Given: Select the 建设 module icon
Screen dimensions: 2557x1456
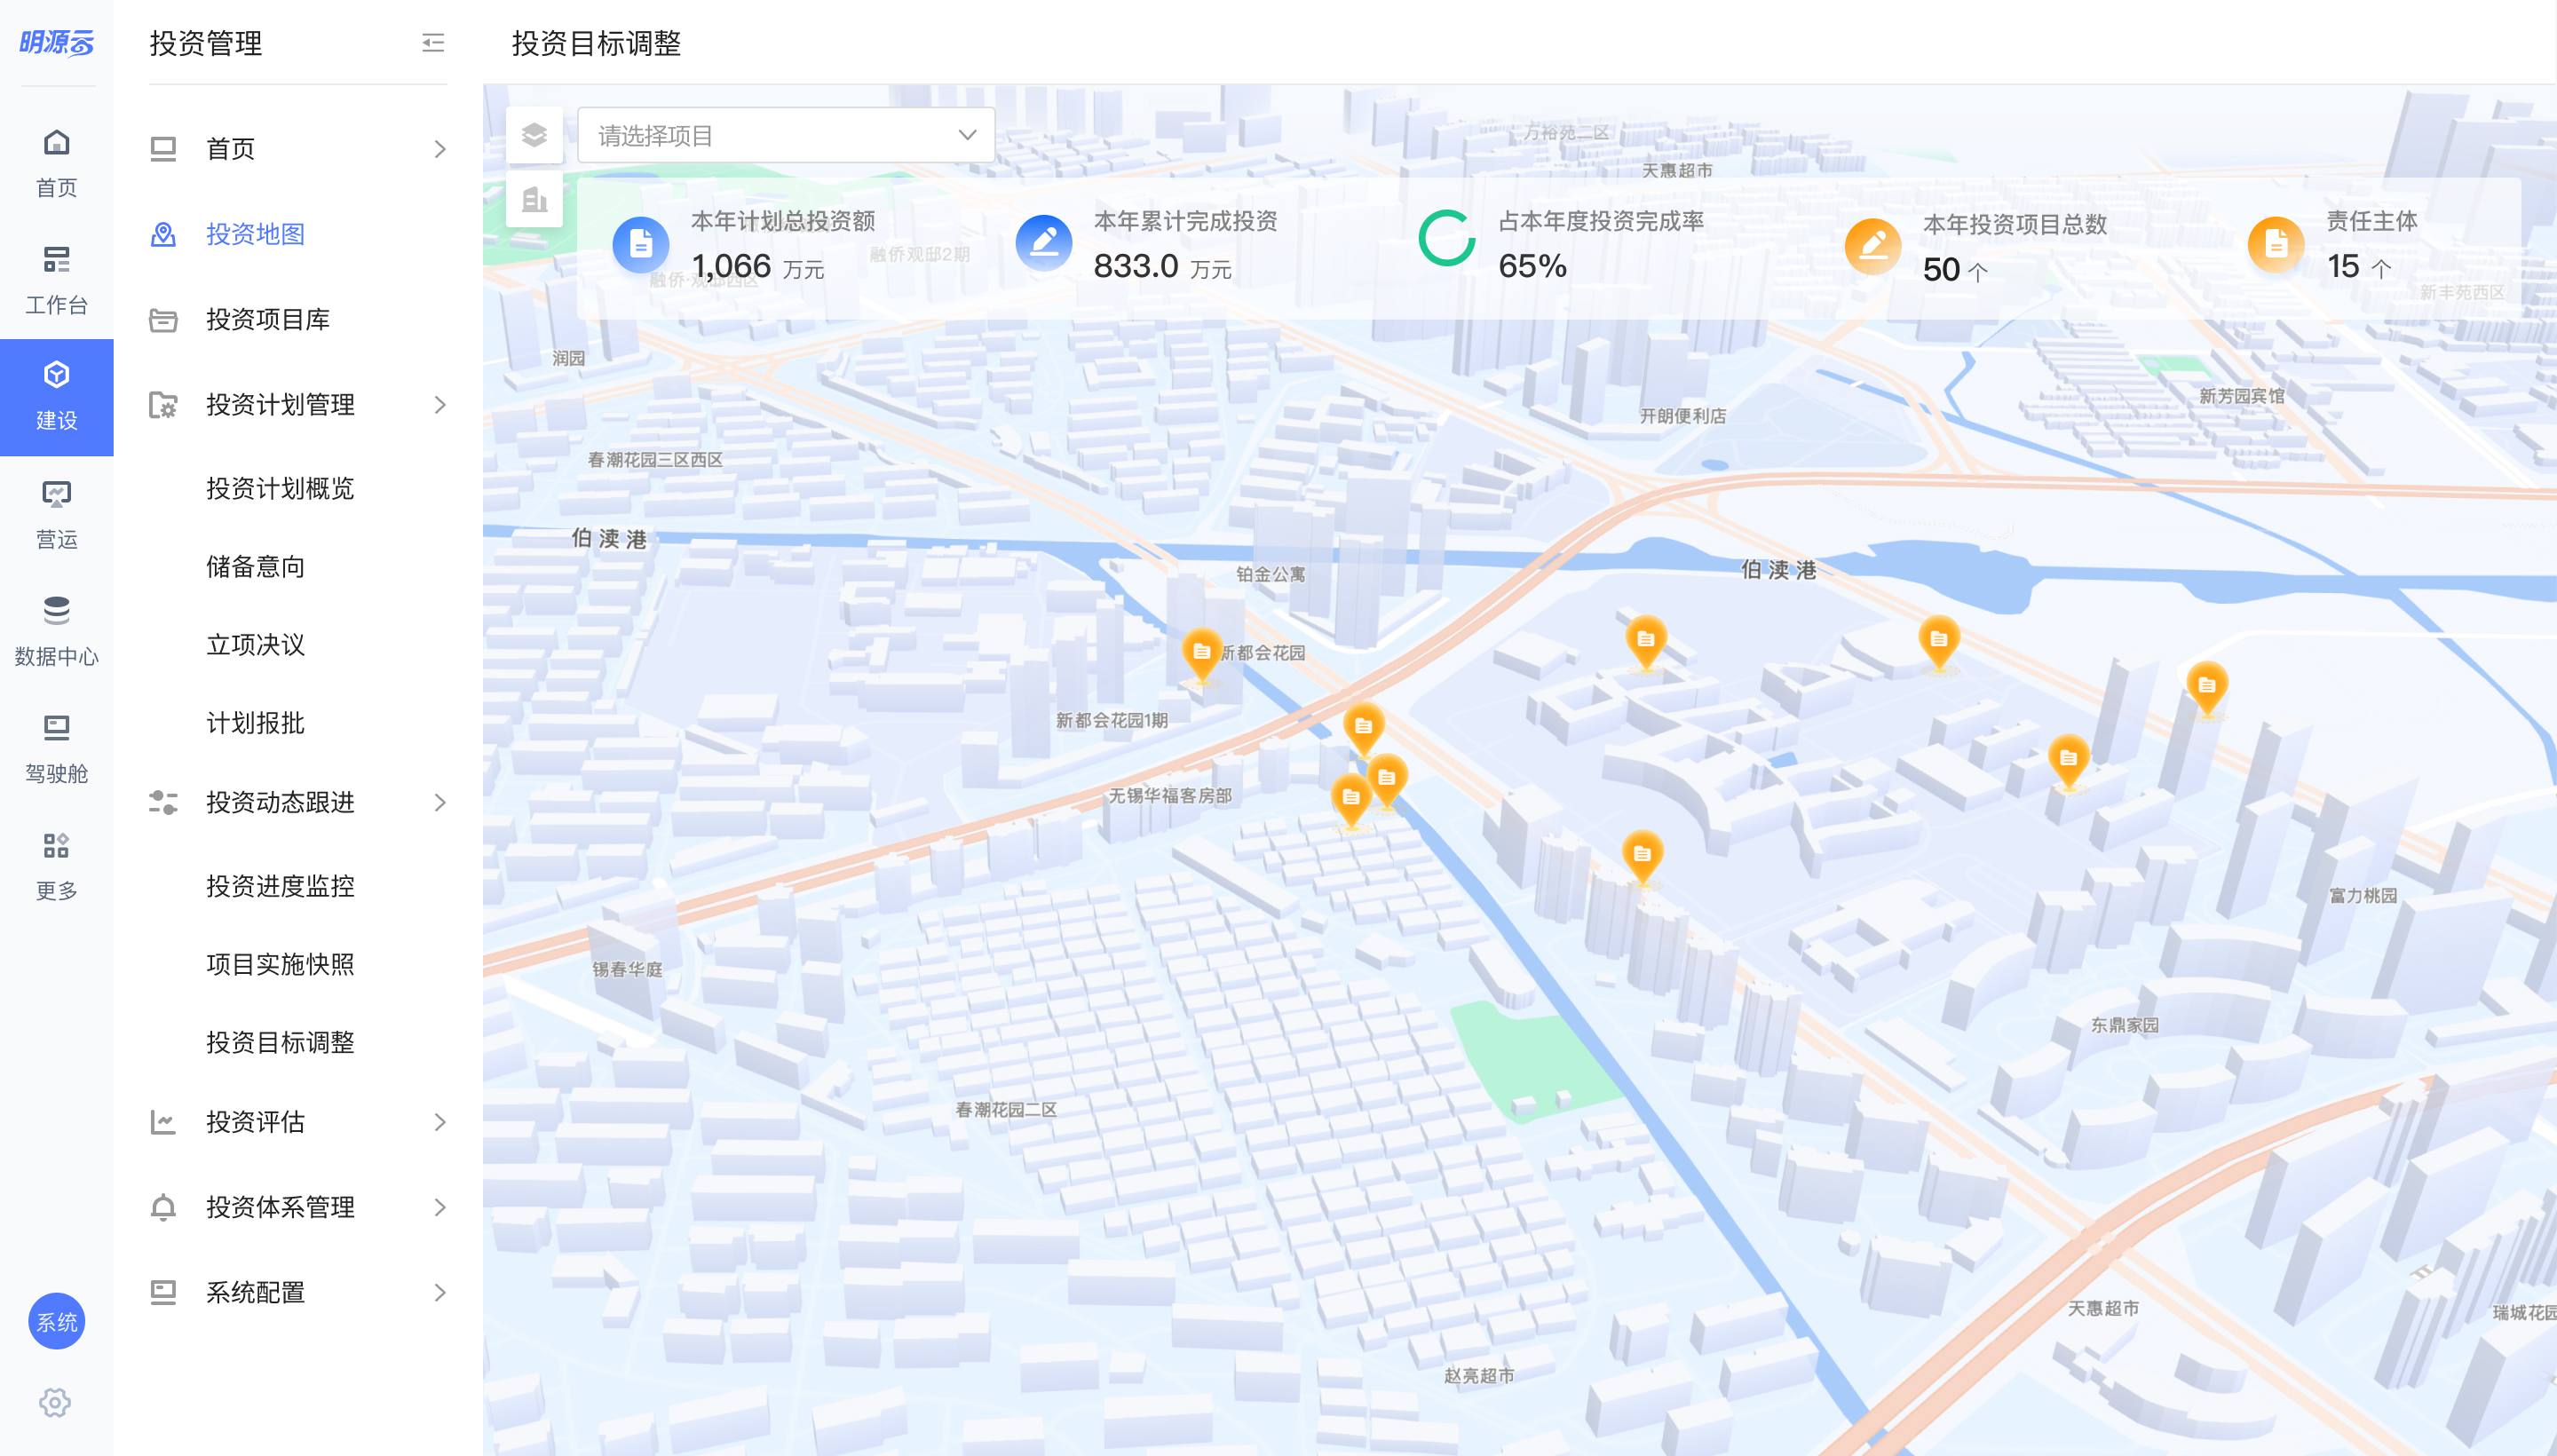Looking at the screenshot, I should 56,397.
